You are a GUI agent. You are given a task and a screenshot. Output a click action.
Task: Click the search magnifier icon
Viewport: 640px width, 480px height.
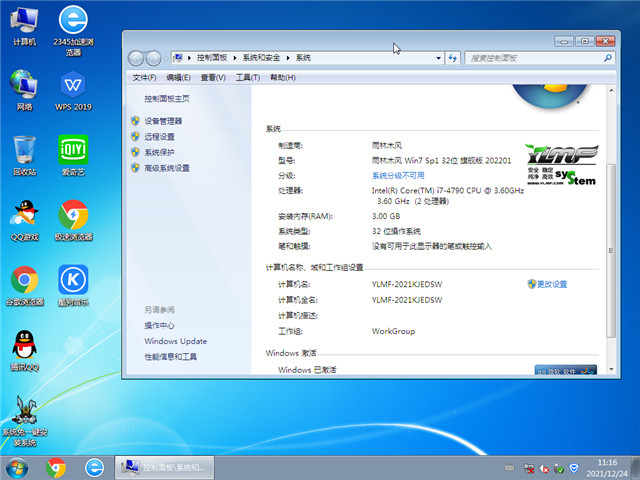(x=608, y=58)
